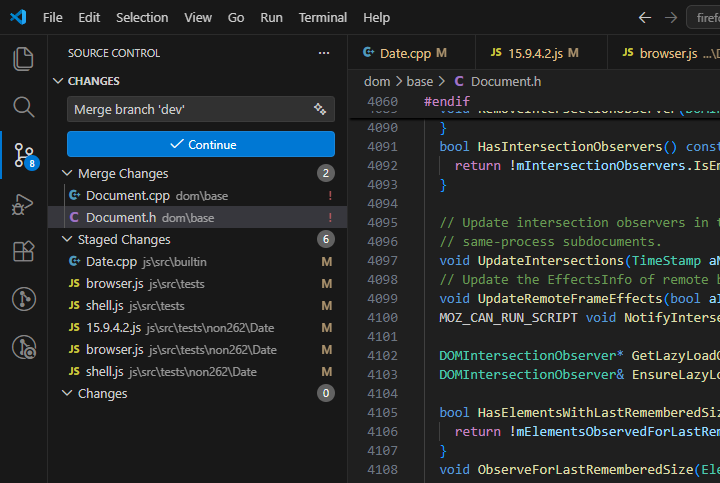Switch to the Date.cpp editor tab
The image size is (720, 483).
[411, 53]
